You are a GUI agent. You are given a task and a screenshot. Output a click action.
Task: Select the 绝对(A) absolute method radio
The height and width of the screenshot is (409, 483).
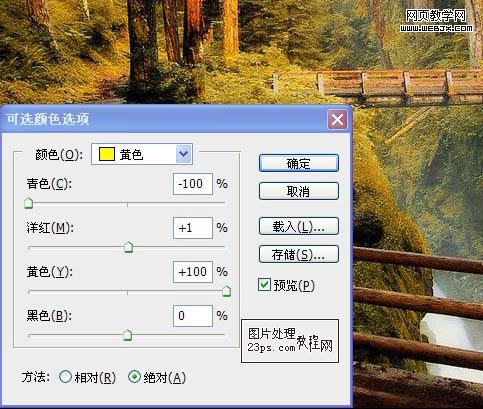coord(134,377)
